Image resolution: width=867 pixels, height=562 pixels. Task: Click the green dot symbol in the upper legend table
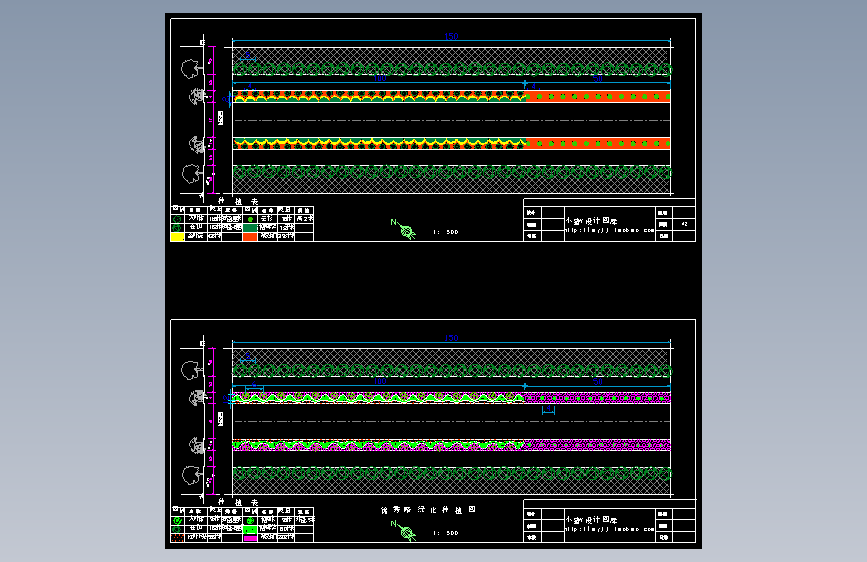pos(250,219)
